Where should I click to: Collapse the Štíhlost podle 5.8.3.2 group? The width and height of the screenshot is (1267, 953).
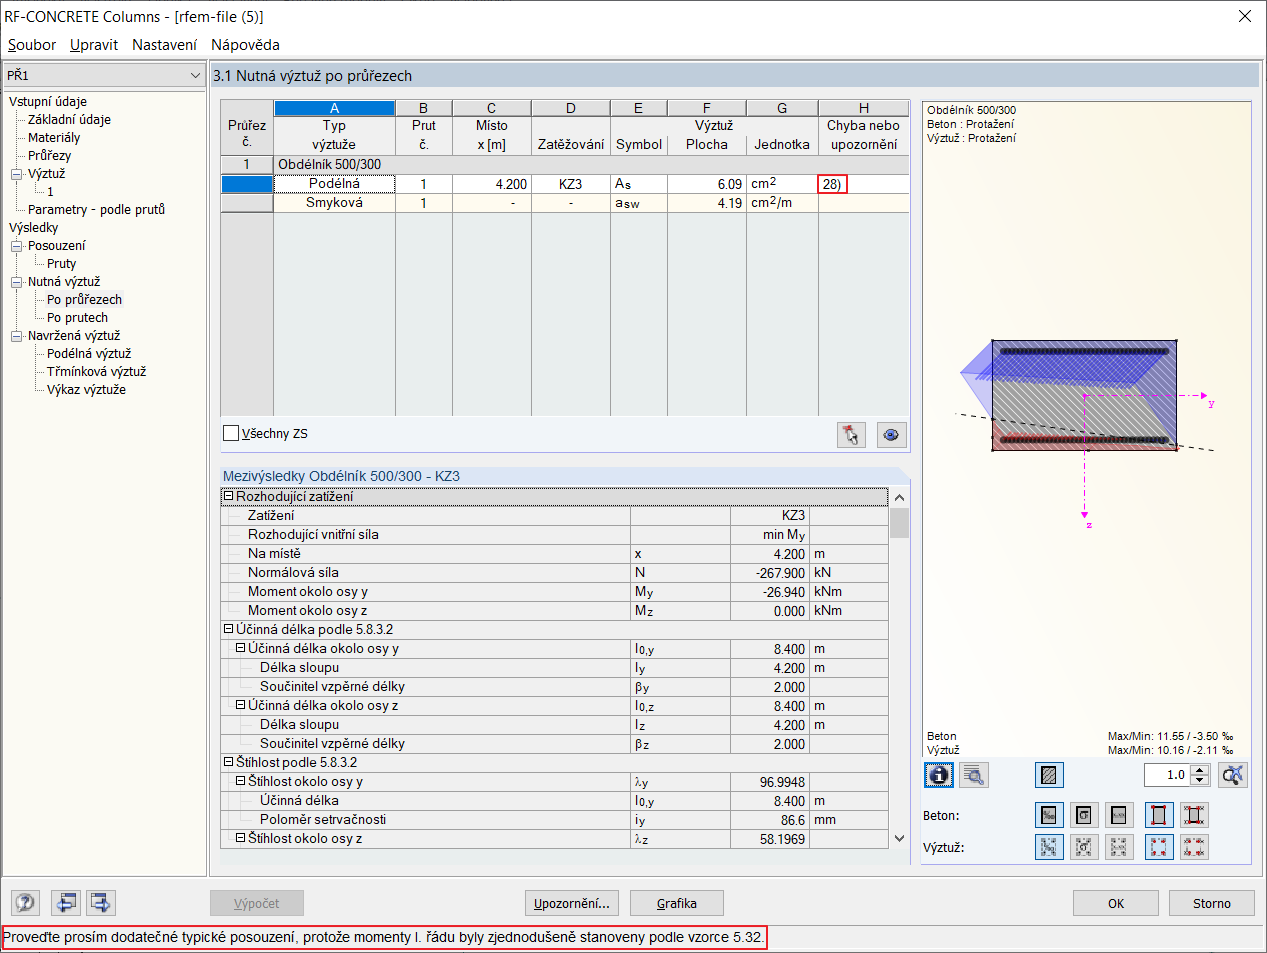coord(228,762)
